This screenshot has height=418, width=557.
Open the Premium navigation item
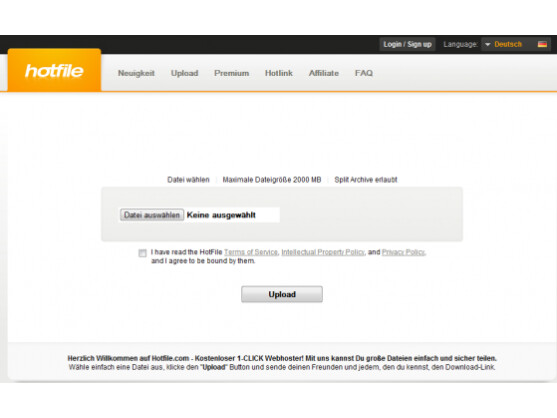(x=231, y=73)
